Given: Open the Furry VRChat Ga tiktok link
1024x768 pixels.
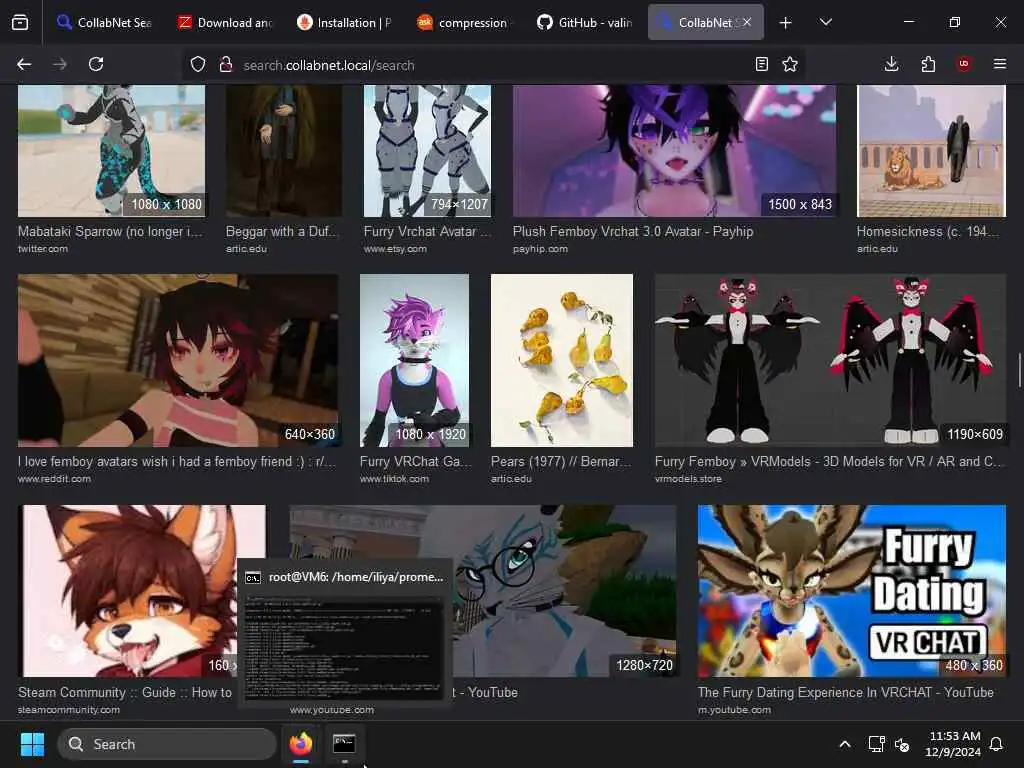Looking at the screenshot, I should (x=415, y=461).
